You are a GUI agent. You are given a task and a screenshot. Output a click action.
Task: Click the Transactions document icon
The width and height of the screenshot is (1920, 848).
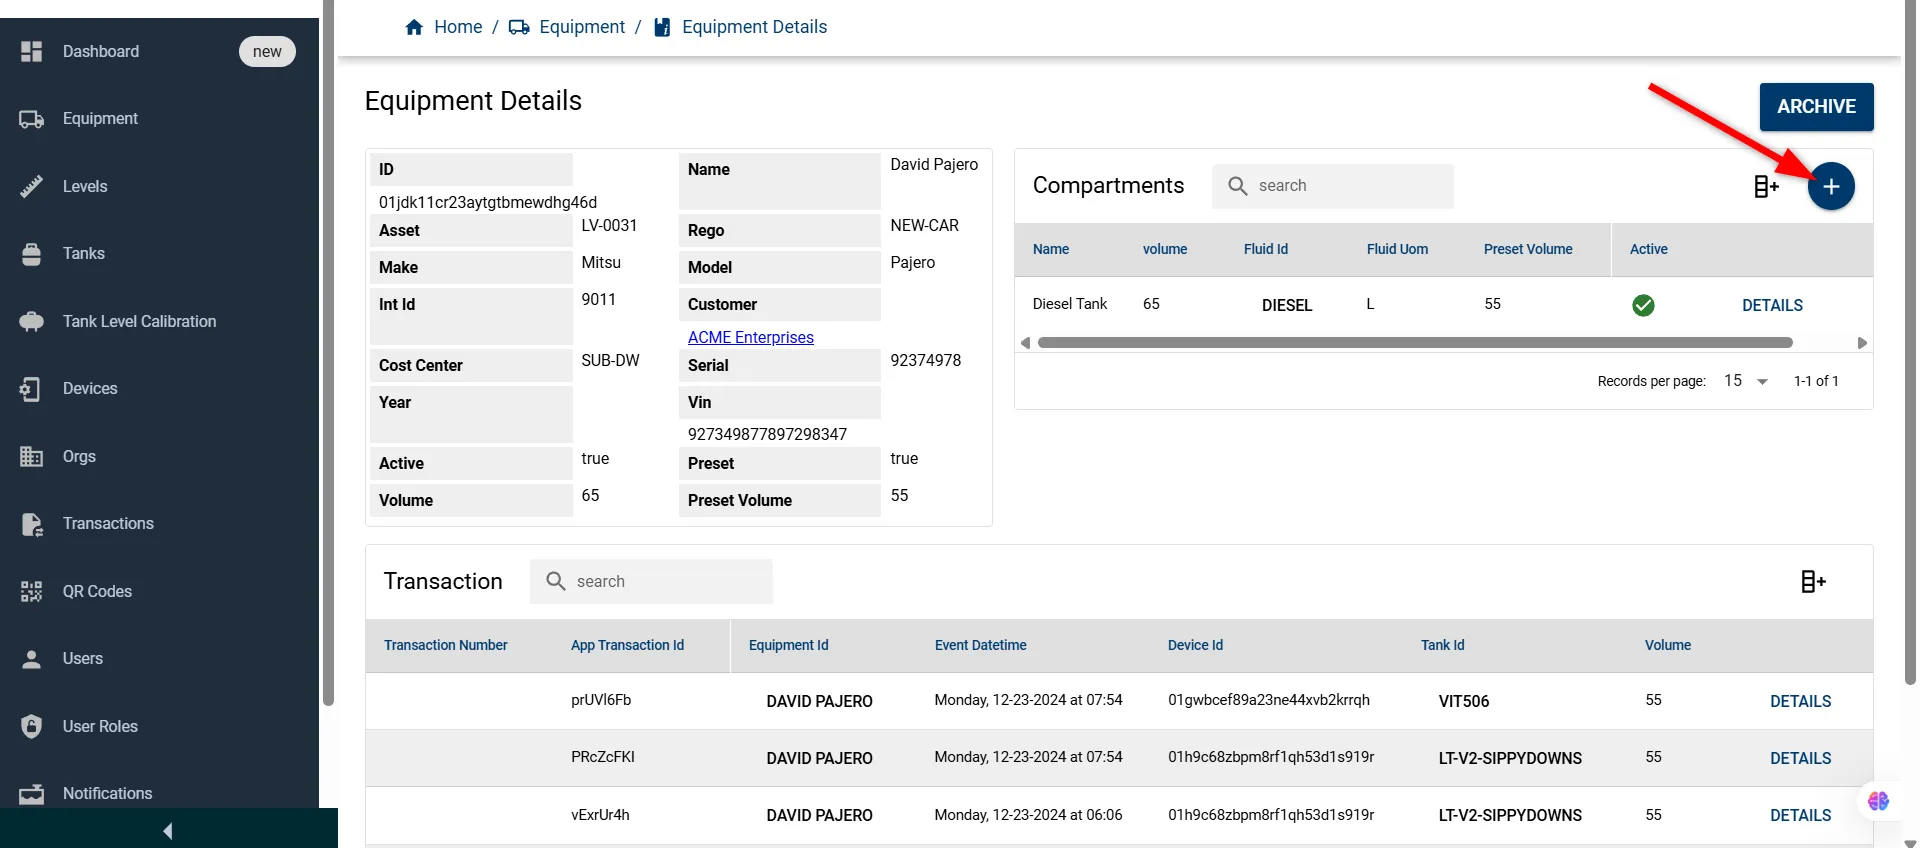(x=32, y=524)
